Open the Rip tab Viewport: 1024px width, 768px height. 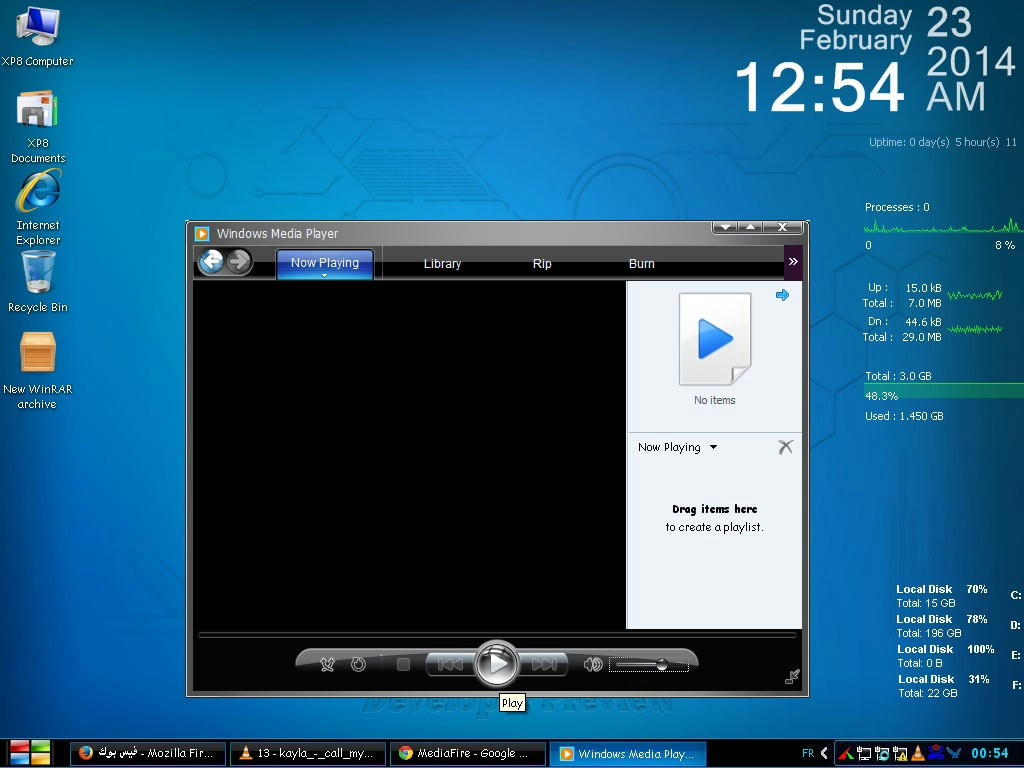pyautogui.click(x=542, y=264)
